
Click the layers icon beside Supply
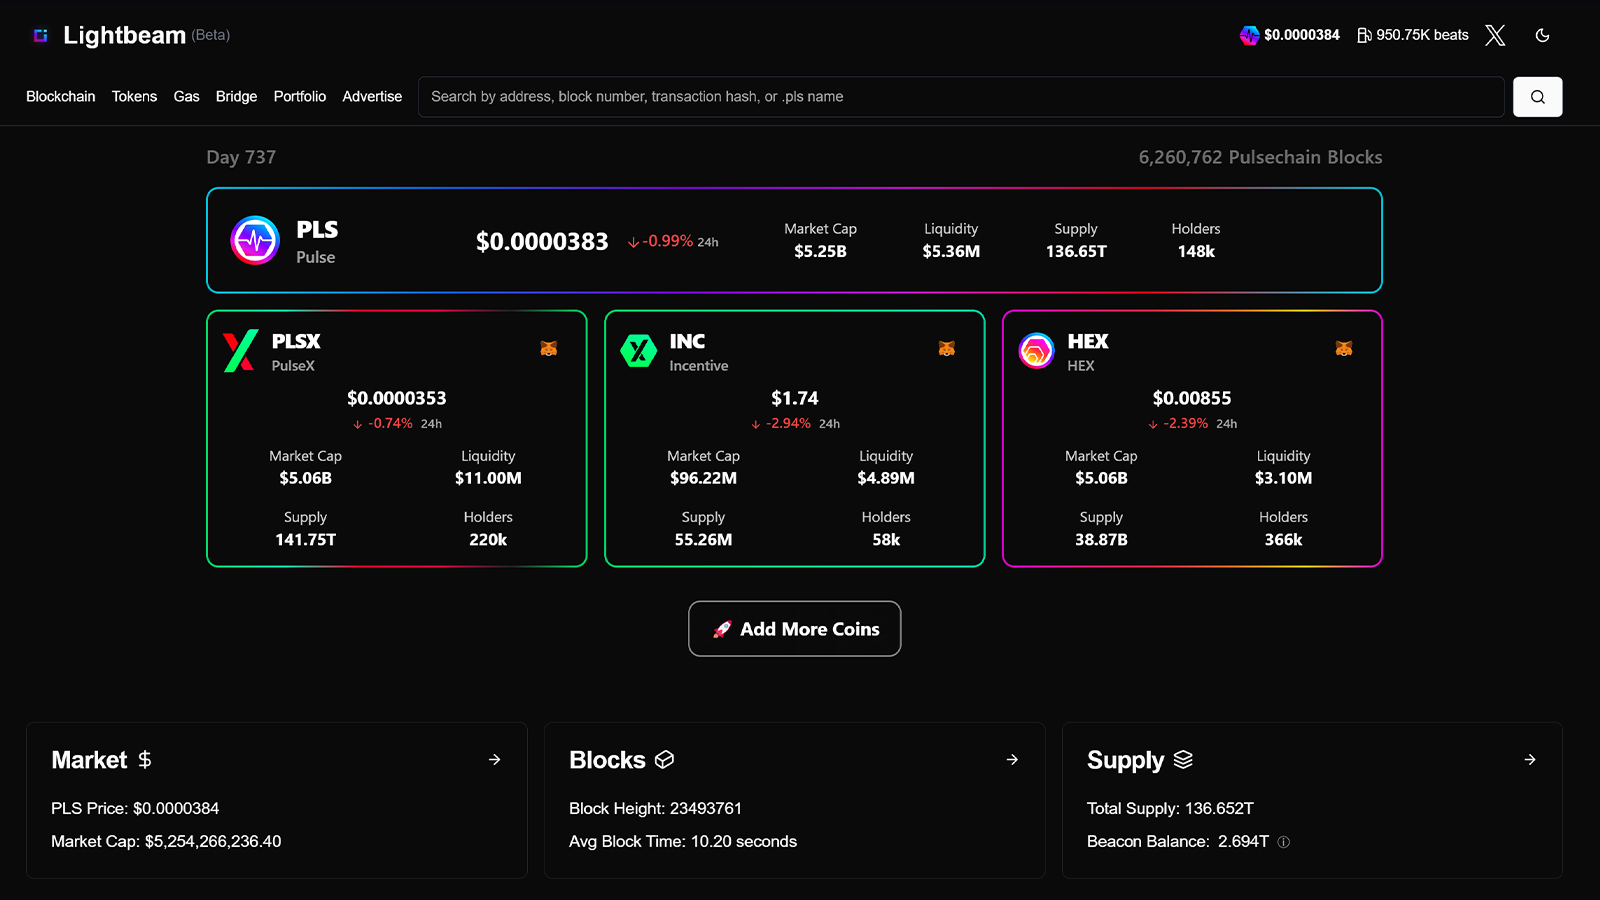click(x=1183, y=760)
